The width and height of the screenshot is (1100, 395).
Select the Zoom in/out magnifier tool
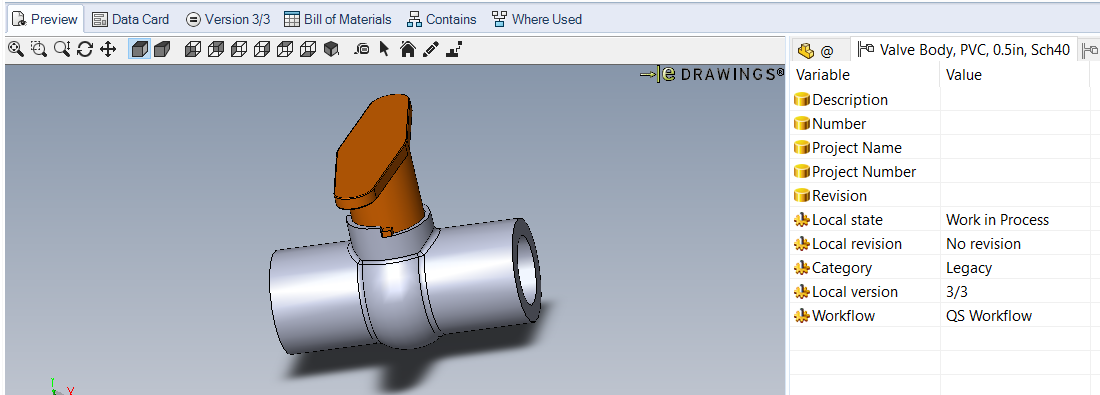point(62,49)
